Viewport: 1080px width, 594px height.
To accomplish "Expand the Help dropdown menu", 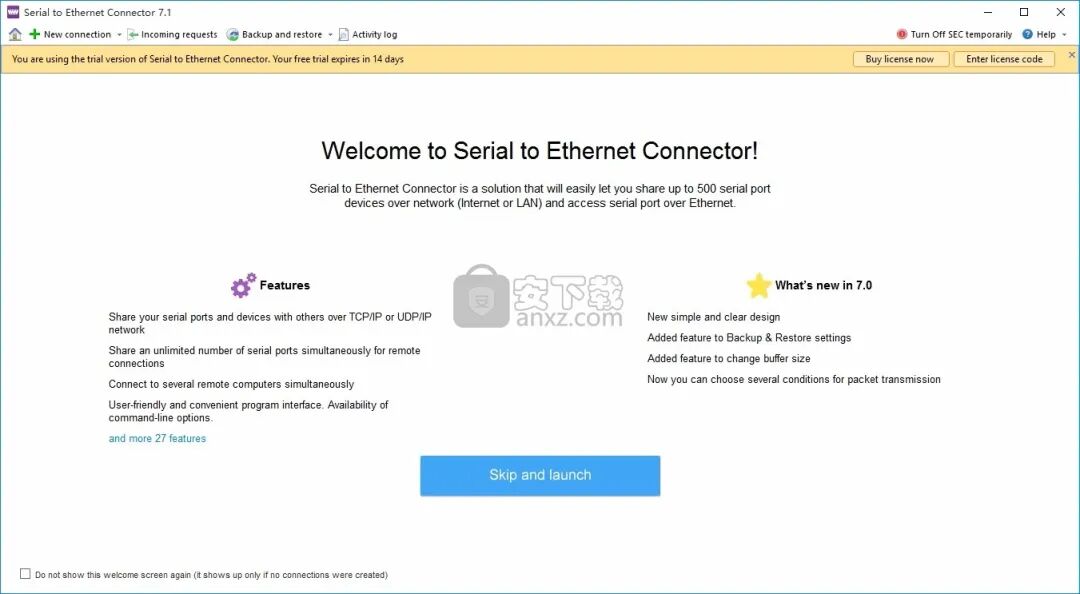I will [1062, 33].
